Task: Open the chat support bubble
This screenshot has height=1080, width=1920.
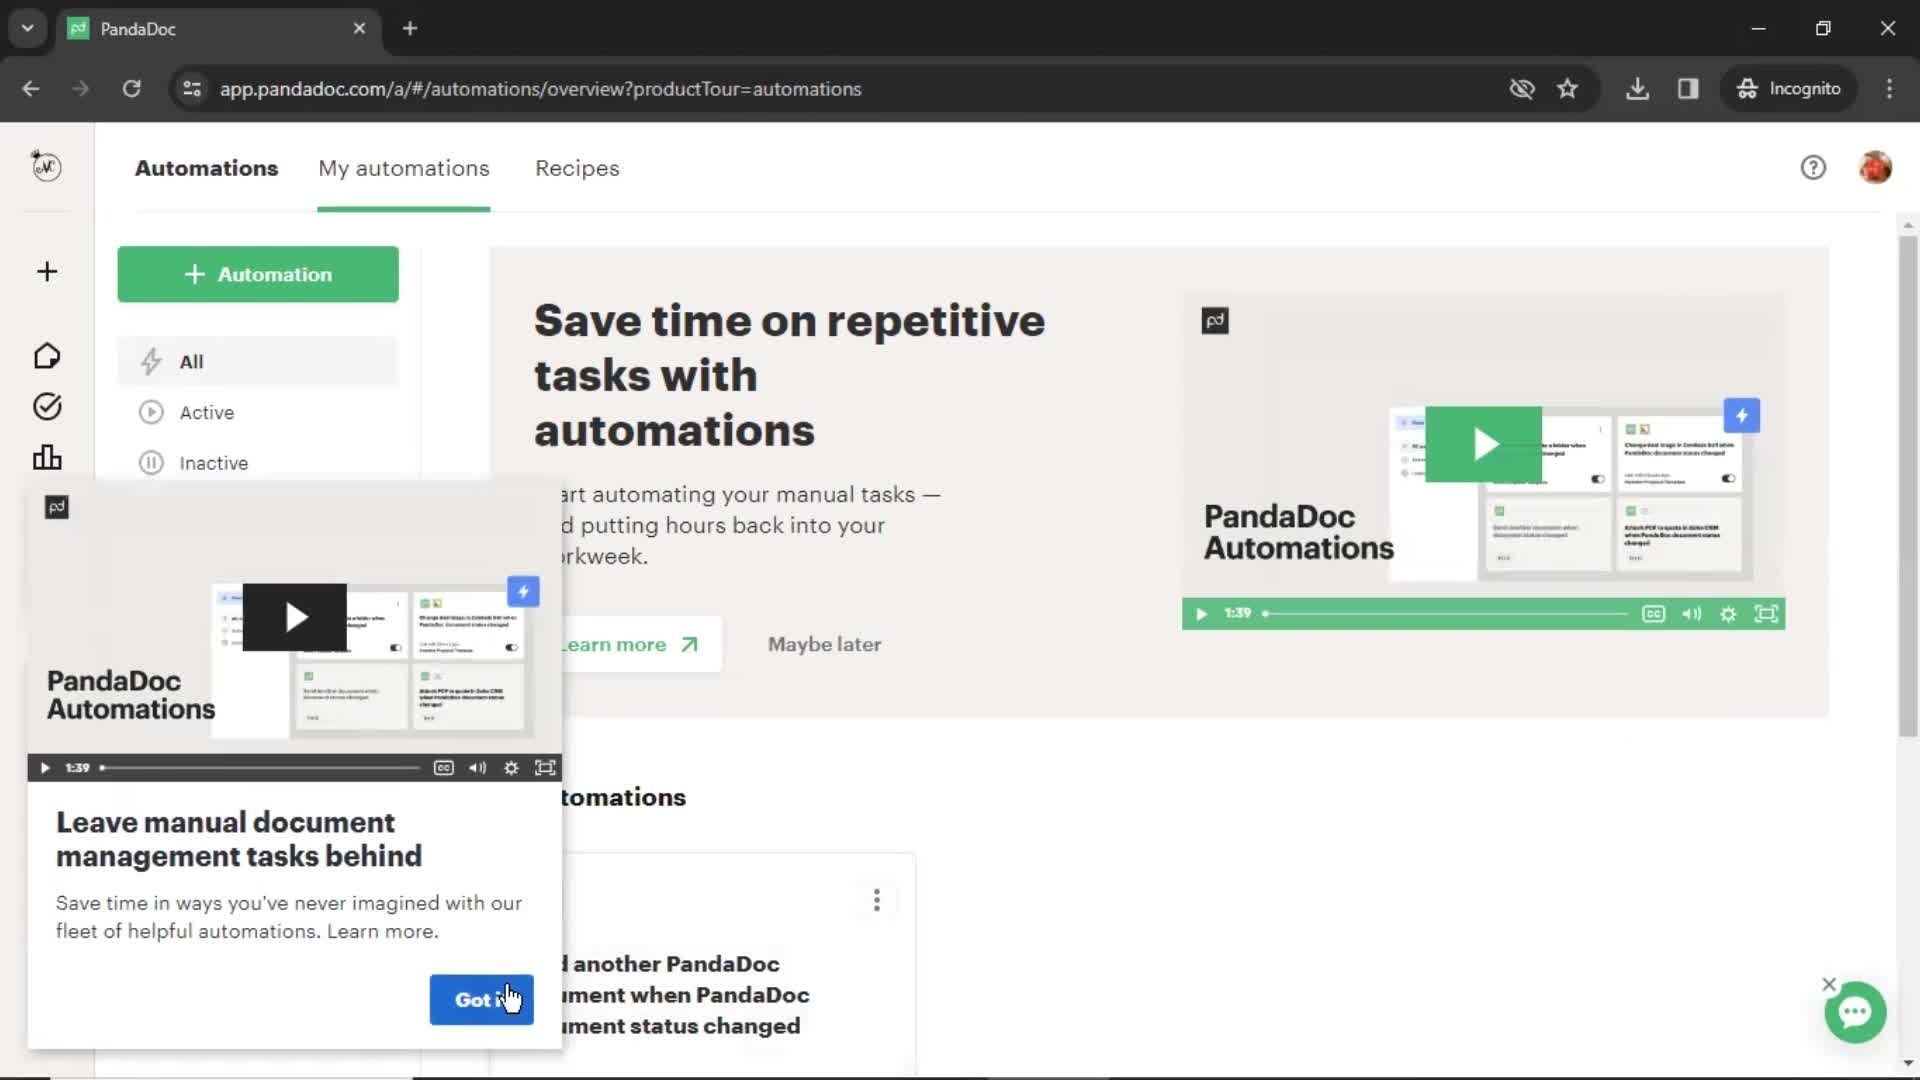Action: click(1855, 1013)
